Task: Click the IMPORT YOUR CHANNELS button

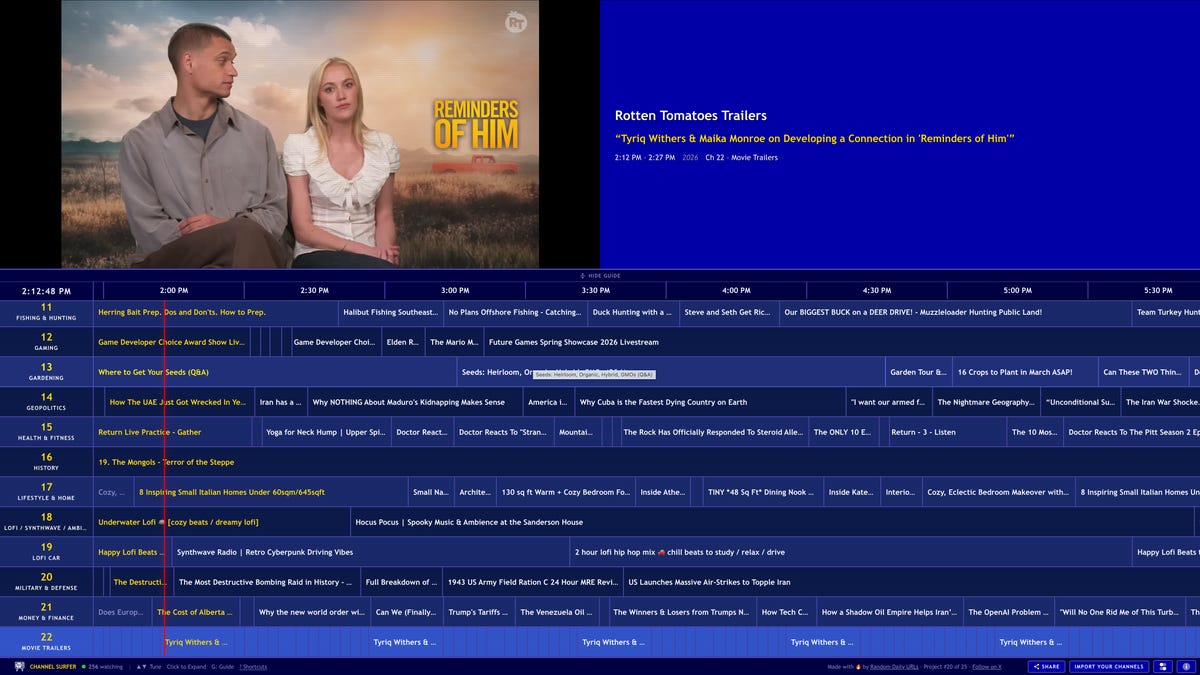Action: pos(1110,666)
